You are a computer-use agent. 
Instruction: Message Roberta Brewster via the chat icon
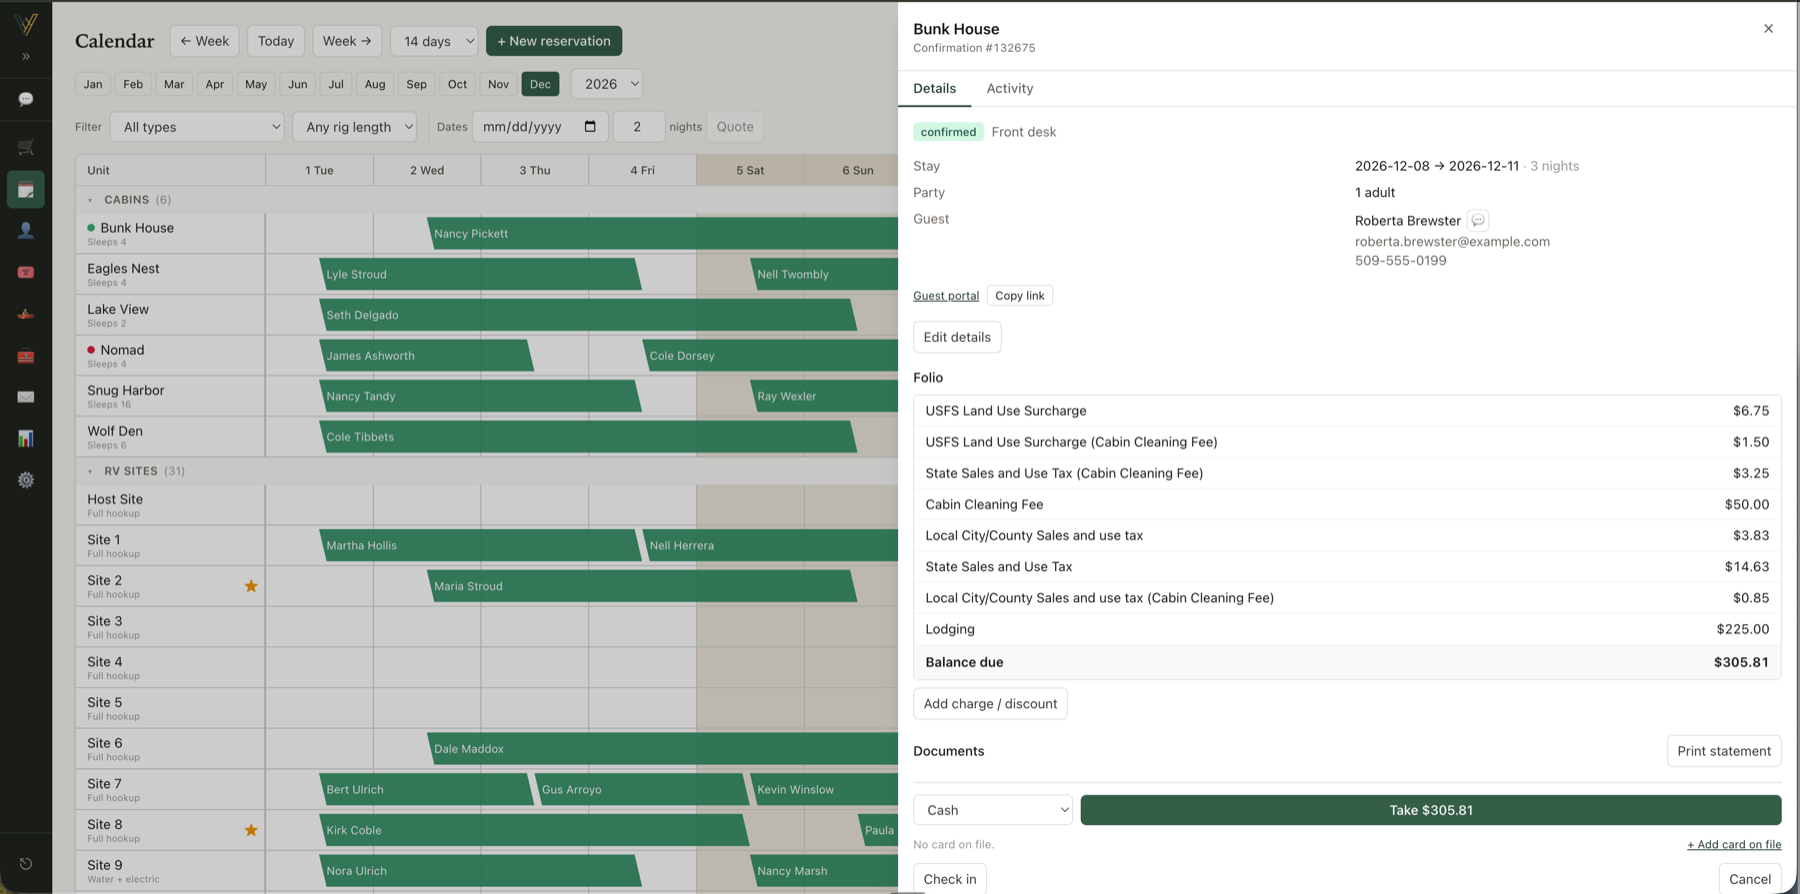tap(1478, 220)
